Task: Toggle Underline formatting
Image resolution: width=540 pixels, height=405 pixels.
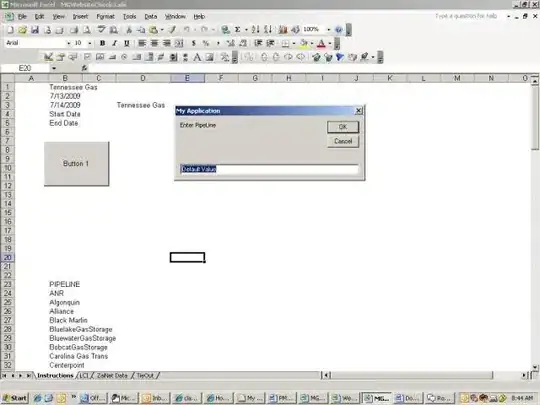Action: tap(127, 43)
